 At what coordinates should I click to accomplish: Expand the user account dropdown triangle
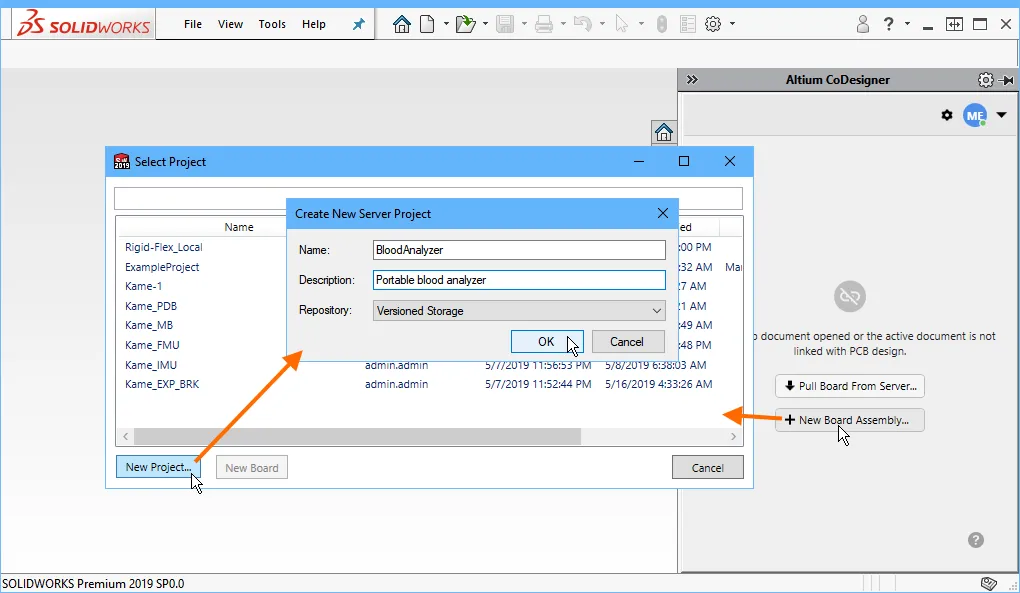1002,115
